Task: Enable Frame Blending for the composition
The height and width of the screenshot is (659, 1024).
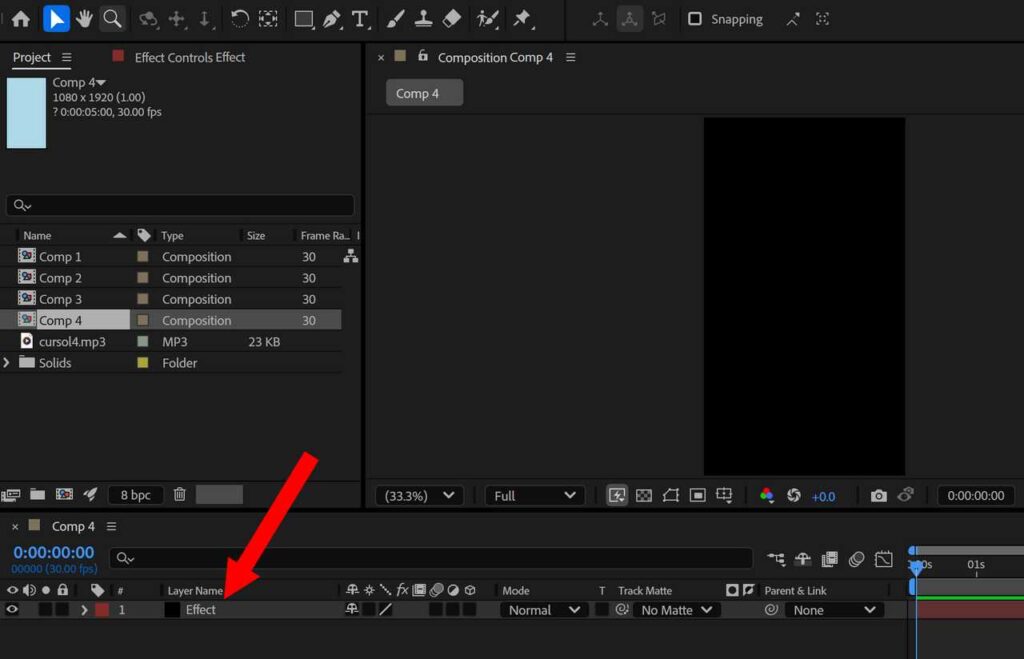Action: 829,559
